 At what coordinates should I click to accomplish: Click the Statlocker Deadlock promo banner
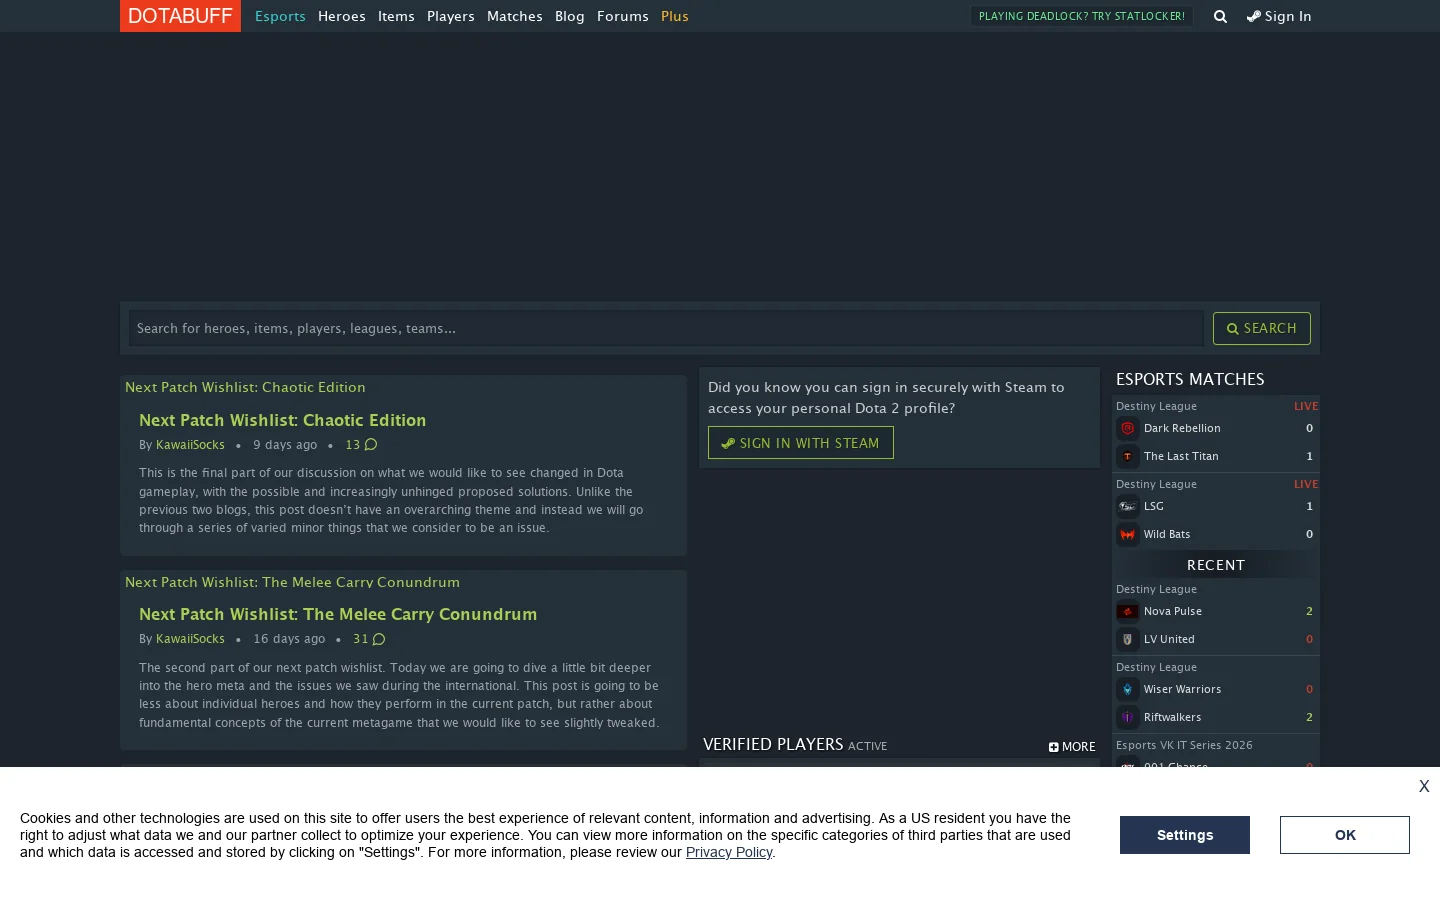[x=1082, y=16]
